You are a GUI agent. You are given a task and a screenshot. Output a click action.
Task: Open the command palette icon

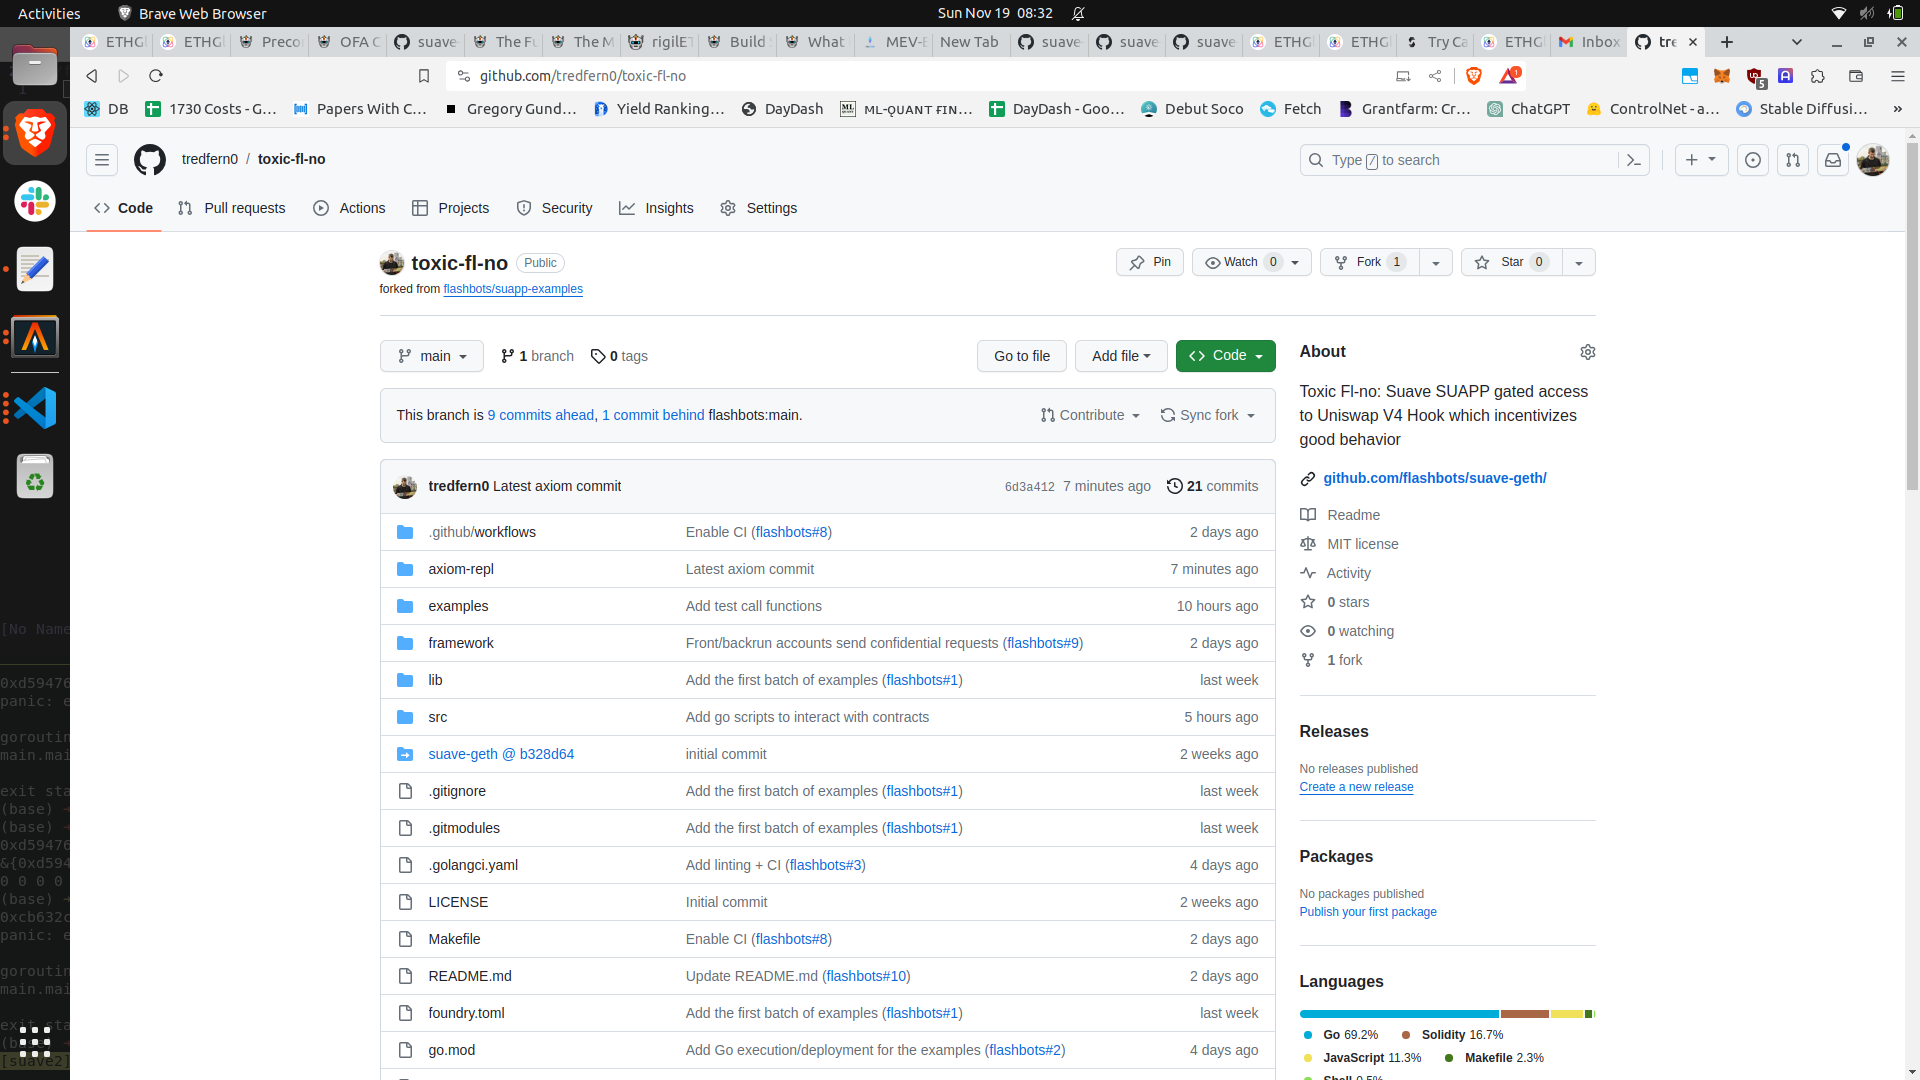pyautogui.click(x=1634, y=160)
